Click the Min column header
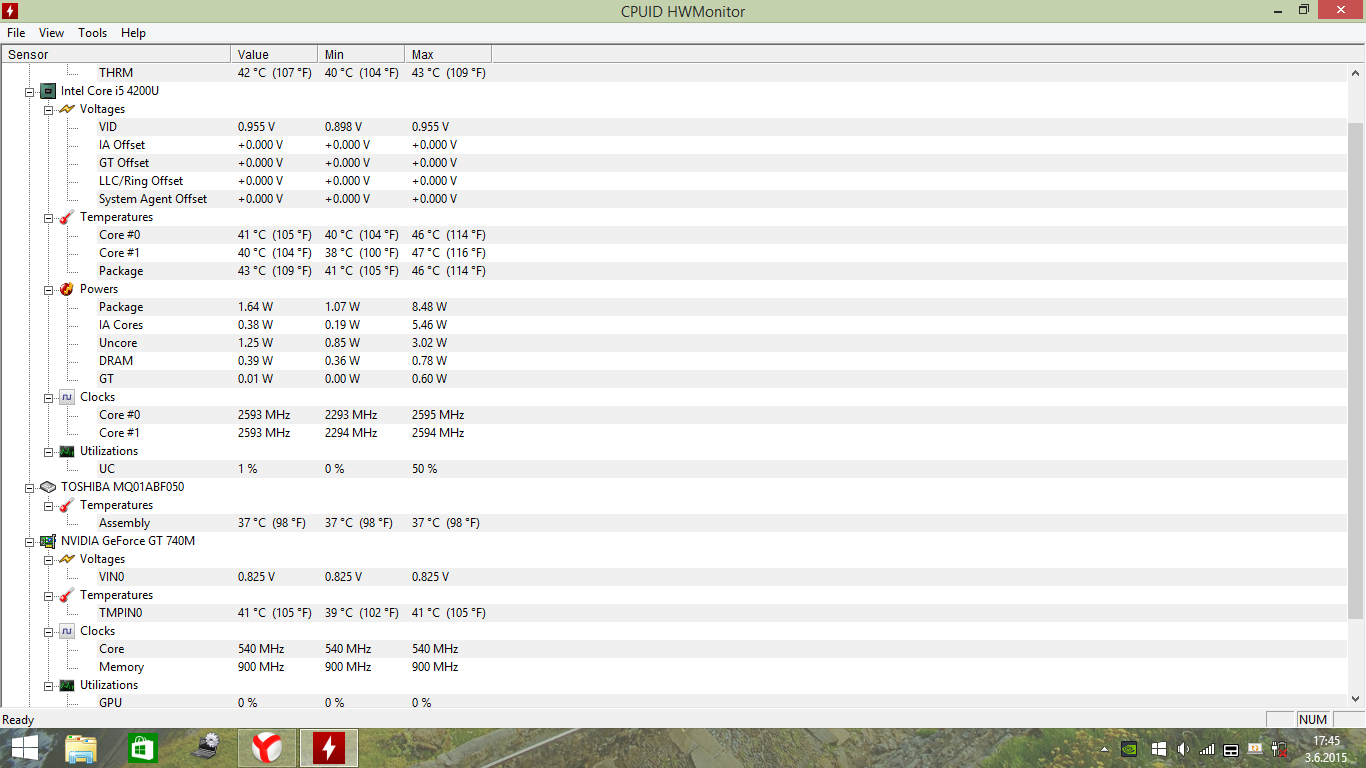This screenshot has height=768, width=1366. point(361,54)
